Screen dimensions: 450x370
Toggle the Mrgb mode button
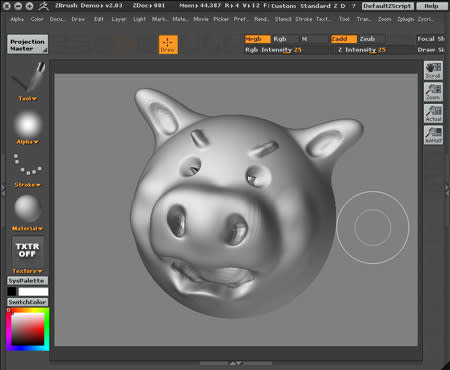[x=257, y=39]
